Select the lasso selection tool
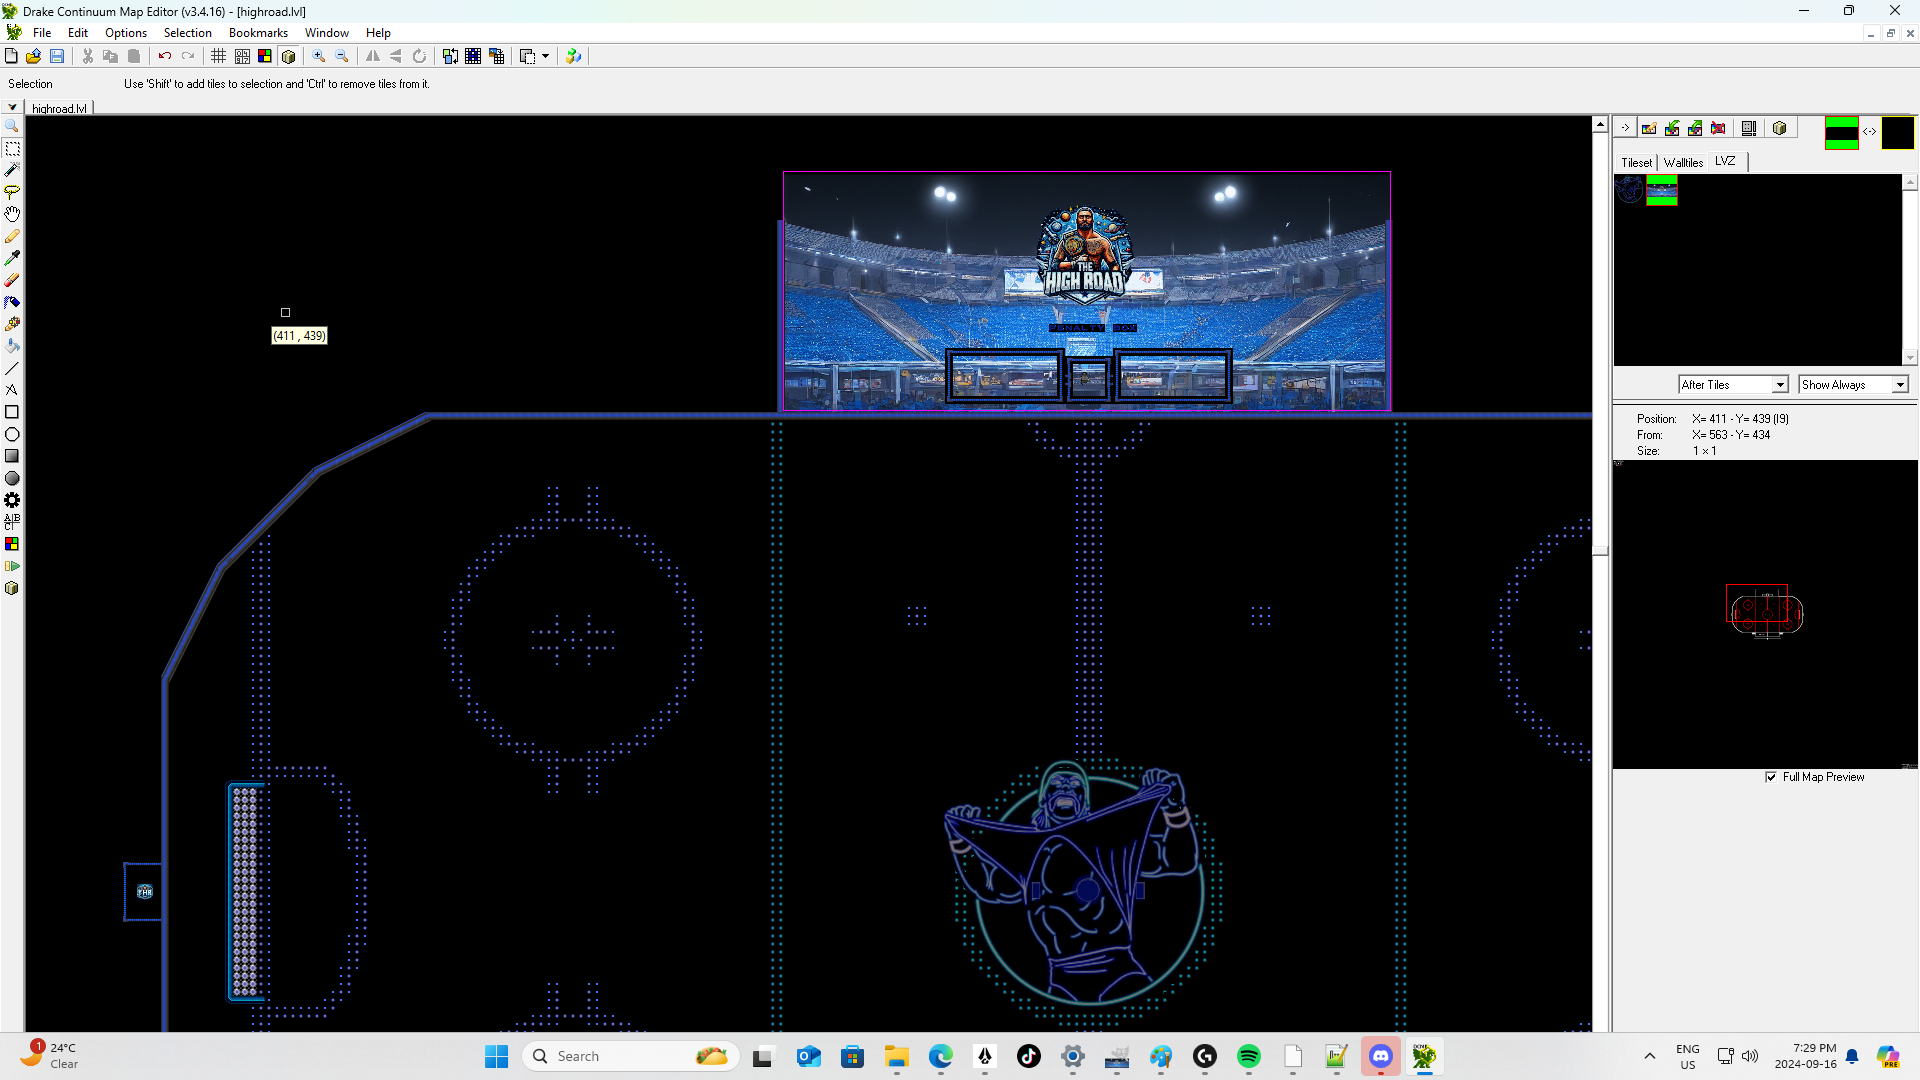This screenshot has width=1920, height=1080. coord(12,192)
